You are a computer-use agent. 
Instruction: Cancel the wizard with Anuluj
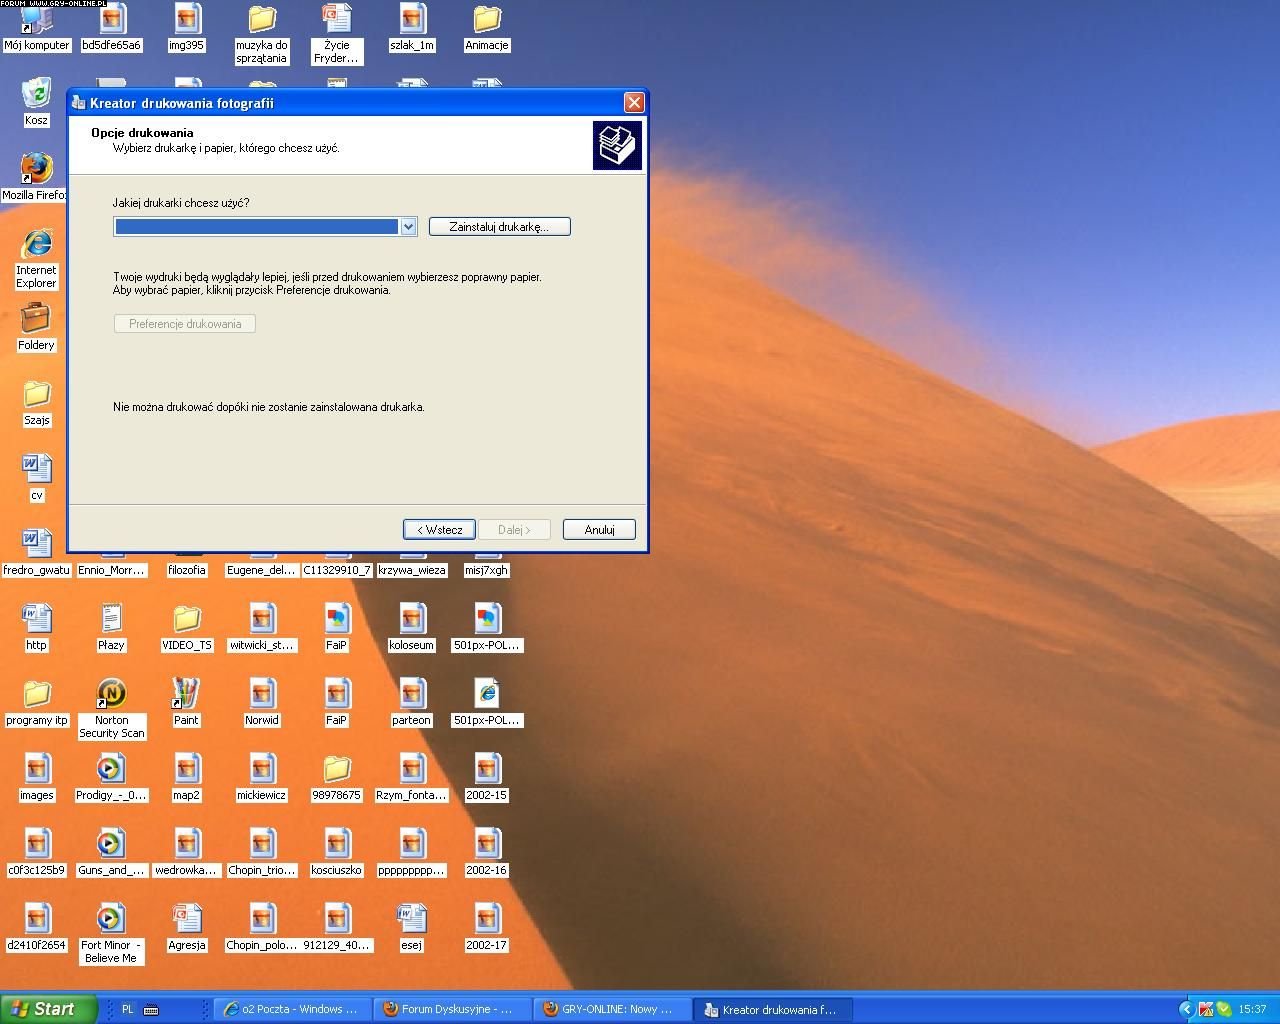pyautogui.click(x=599, y=530)
